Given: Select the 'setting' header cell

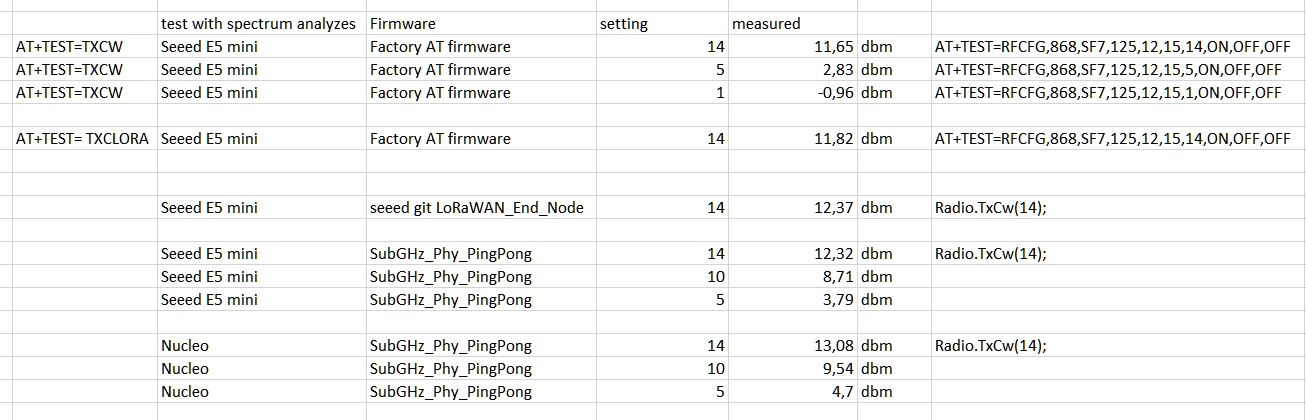Looking at the screenshot, I should tap(662, 23).
